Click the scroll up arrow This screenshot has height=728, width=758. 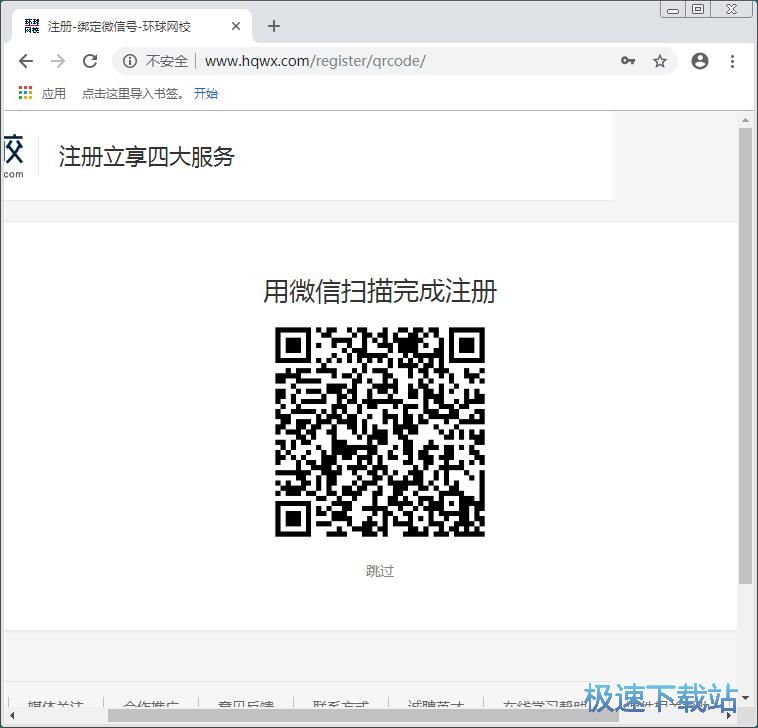click(745, 120)
